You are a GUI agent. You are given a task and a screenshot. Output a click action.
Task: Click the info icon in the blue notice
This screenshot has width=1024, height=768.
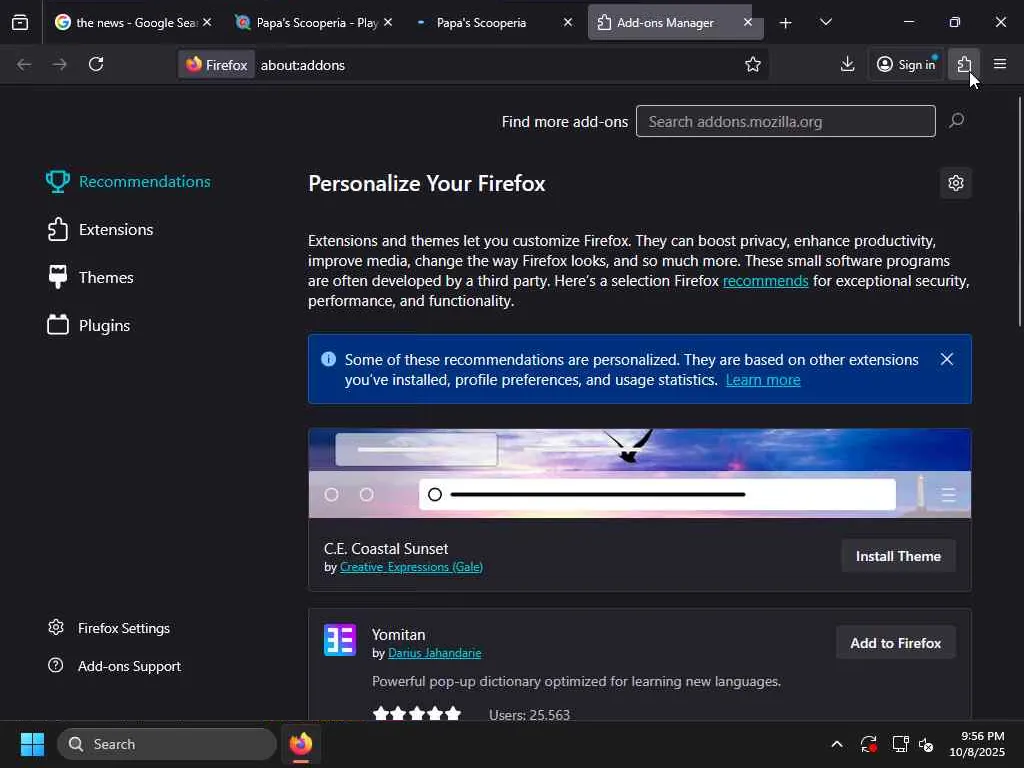(x=328, y=359)
